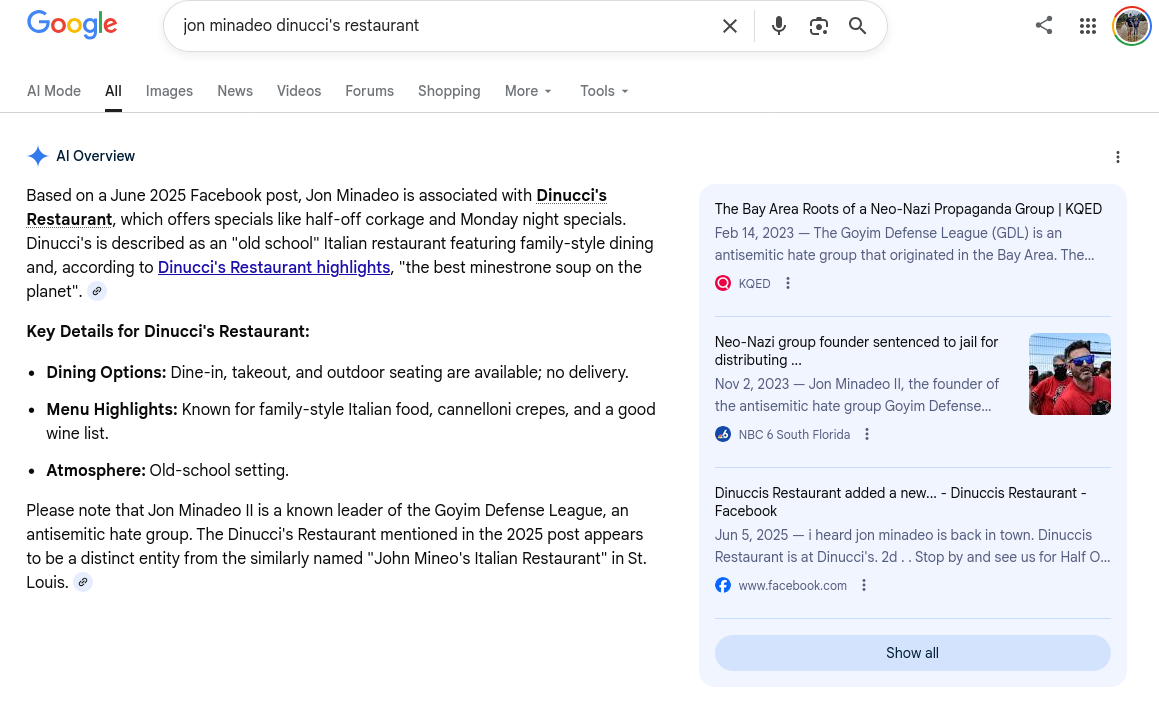Click into the Google search input field
Image resolution: width=1159 pixels, height=701 pixels.
pos(440,26)
